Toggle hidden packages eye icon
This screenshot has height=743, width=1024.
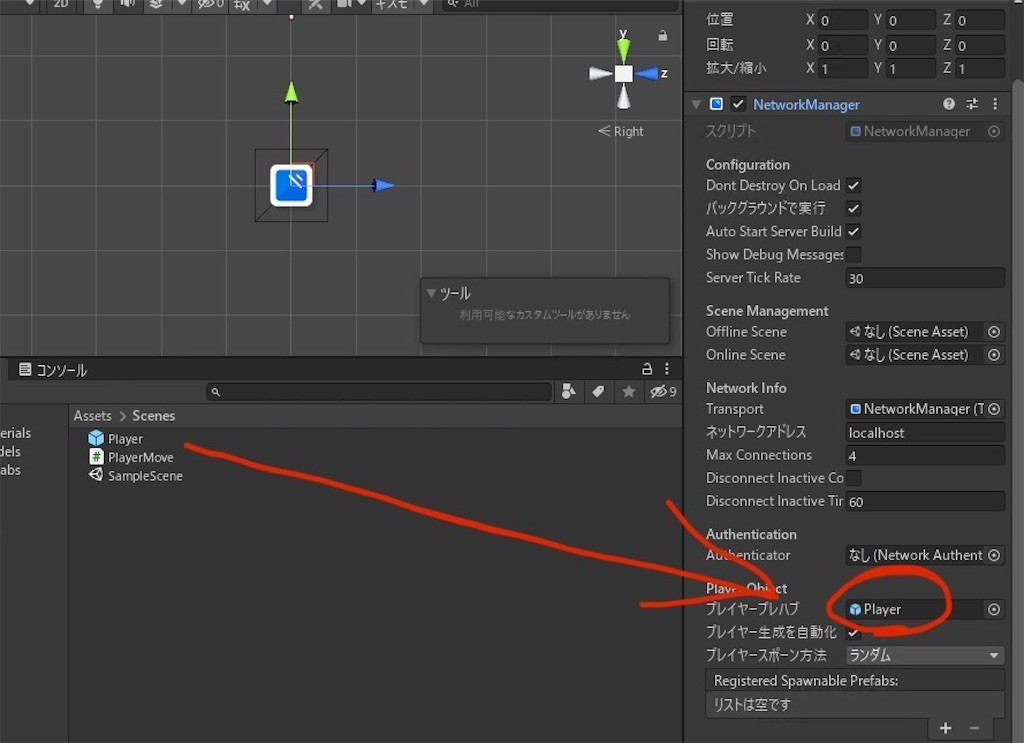663,391
